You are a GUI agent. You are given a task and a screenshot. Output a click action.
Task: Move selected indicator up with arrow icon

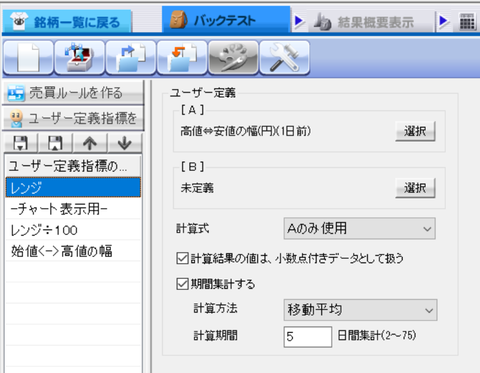(x=90, y=143)
